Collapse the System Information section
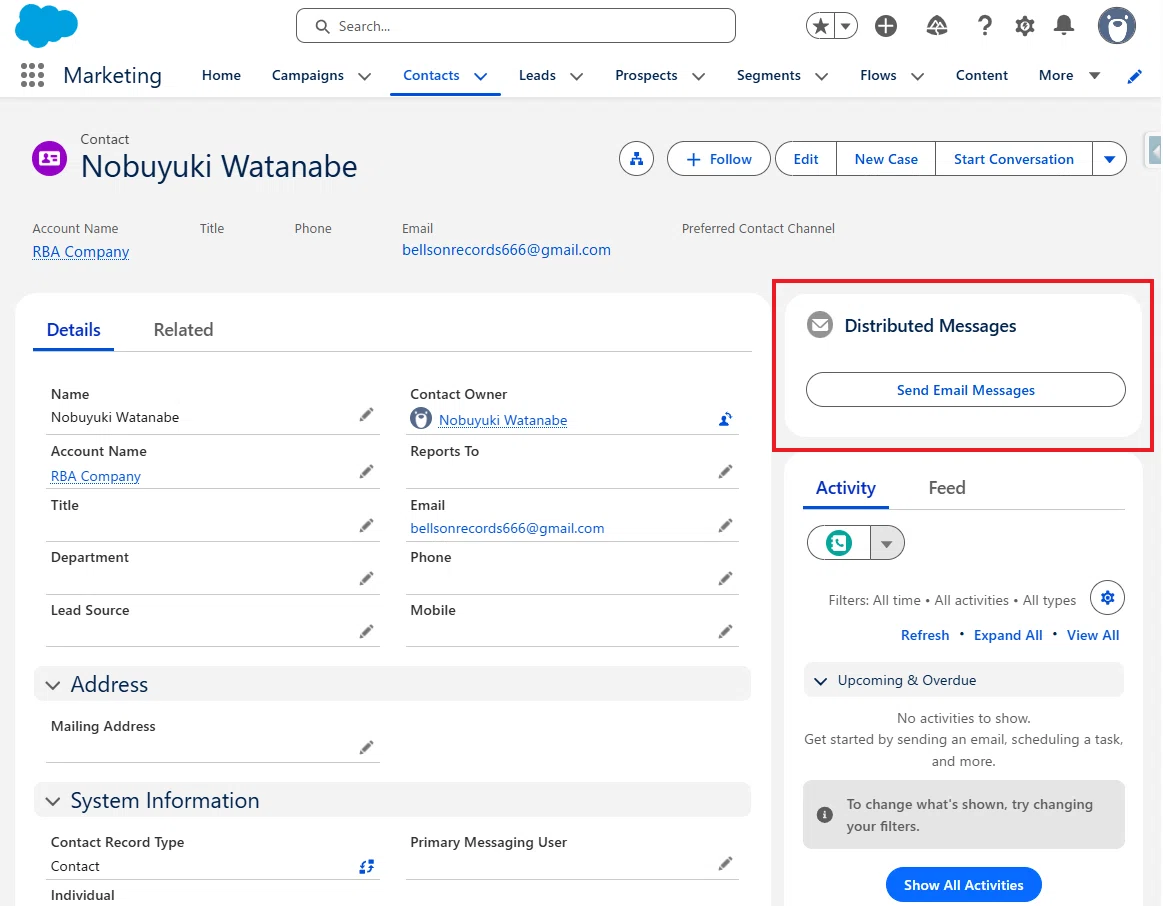This screenshot has height=906, width=1163. [x=53, y=801]
